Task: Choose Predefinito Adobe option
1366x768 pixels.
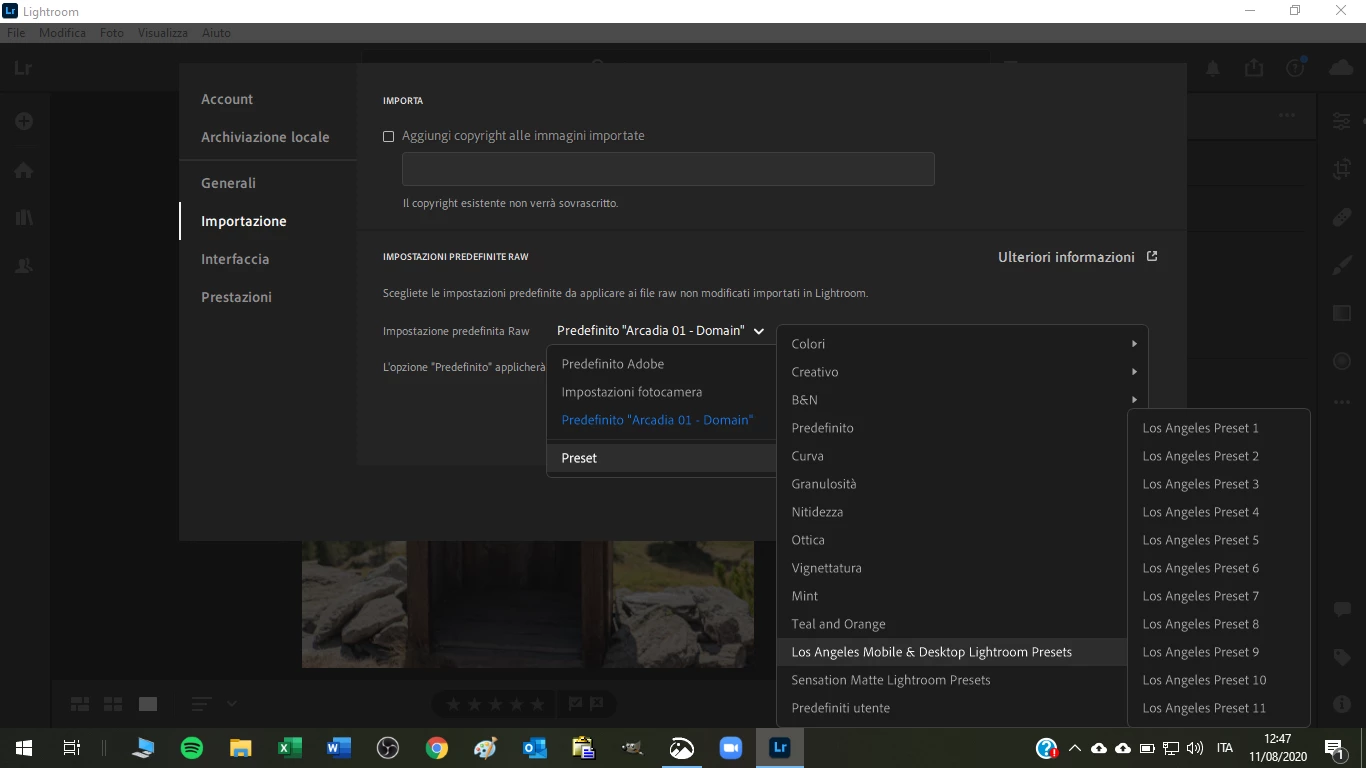Action: click(x=662, y=364)
